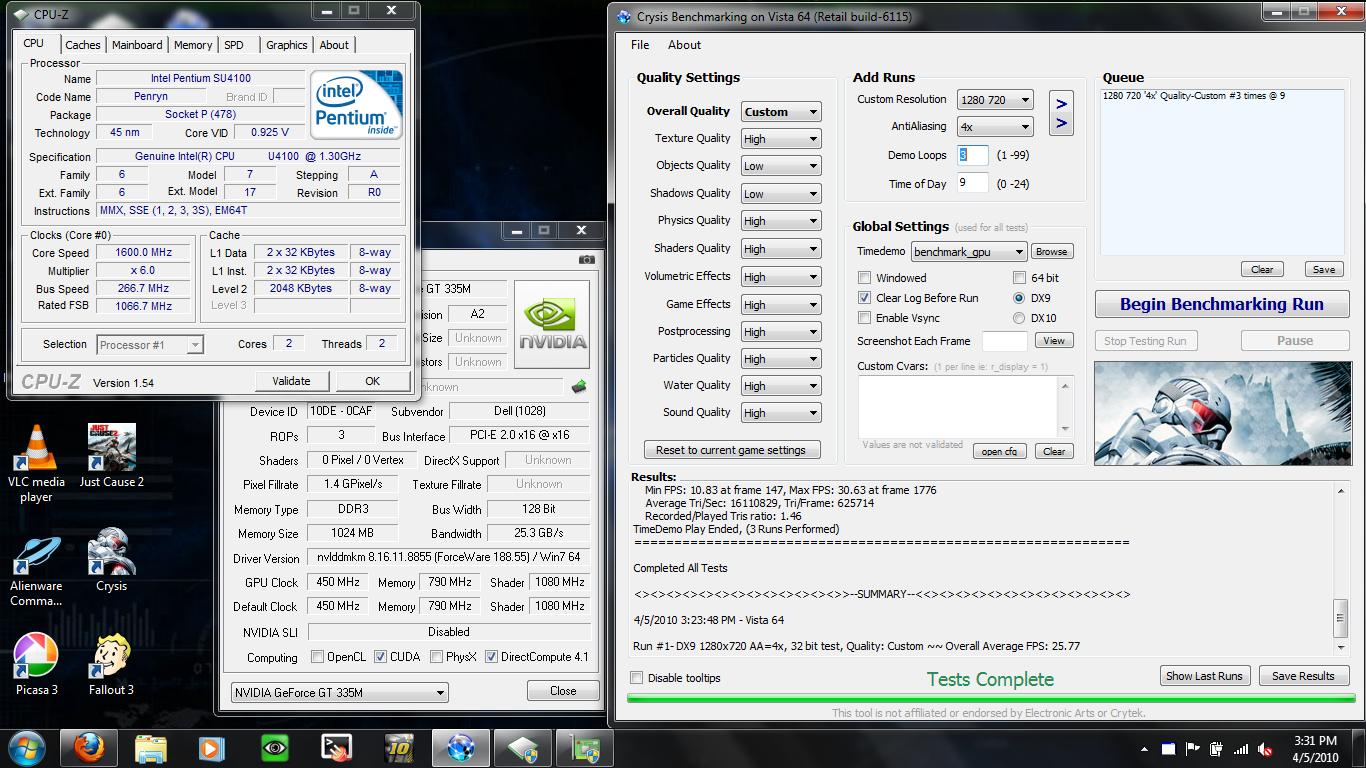Open Just Cause 2 desktop shortcut
The height and width of the screenshot is (768, 1366).
[112, 456]
